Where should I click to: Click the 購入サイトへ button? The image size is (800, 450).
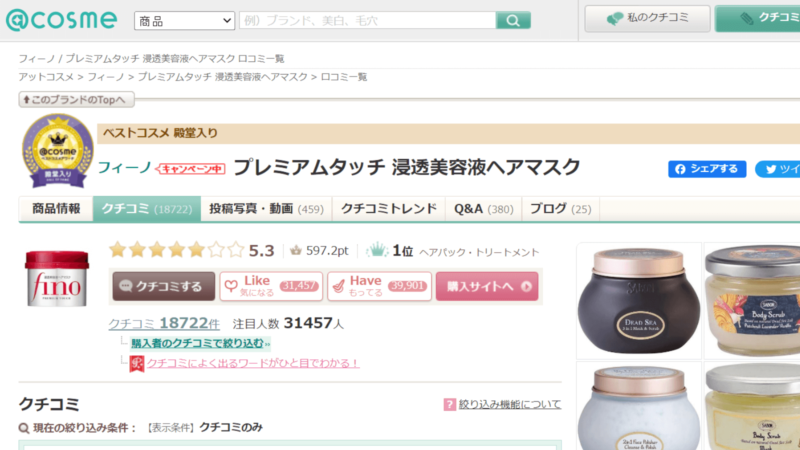pos(486,286)
